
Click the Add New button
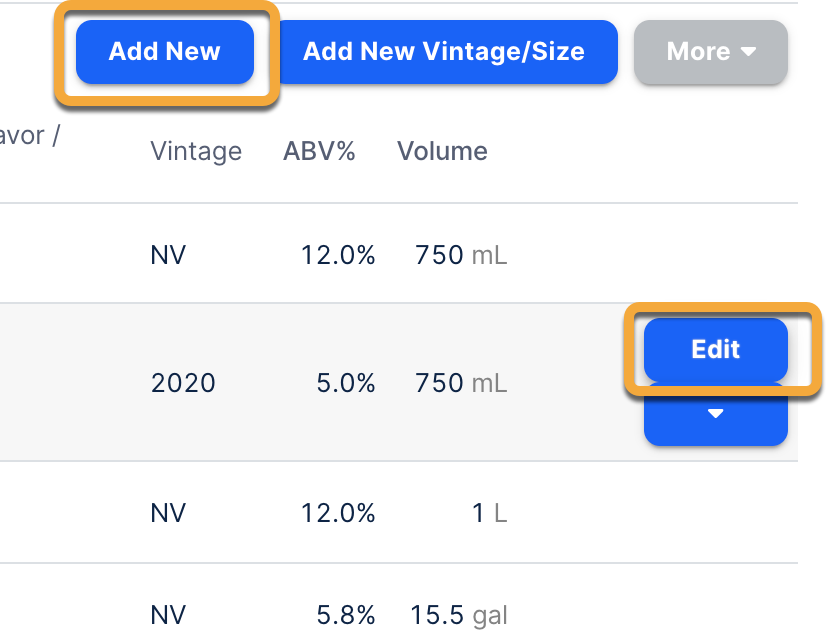pos(165,52)
